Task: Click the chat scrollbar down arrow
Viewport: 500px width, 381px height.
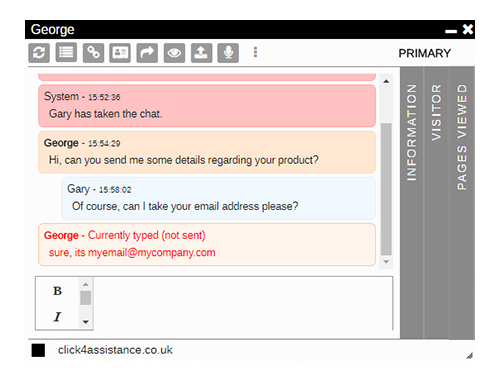Action: click(x=386, y=262)
